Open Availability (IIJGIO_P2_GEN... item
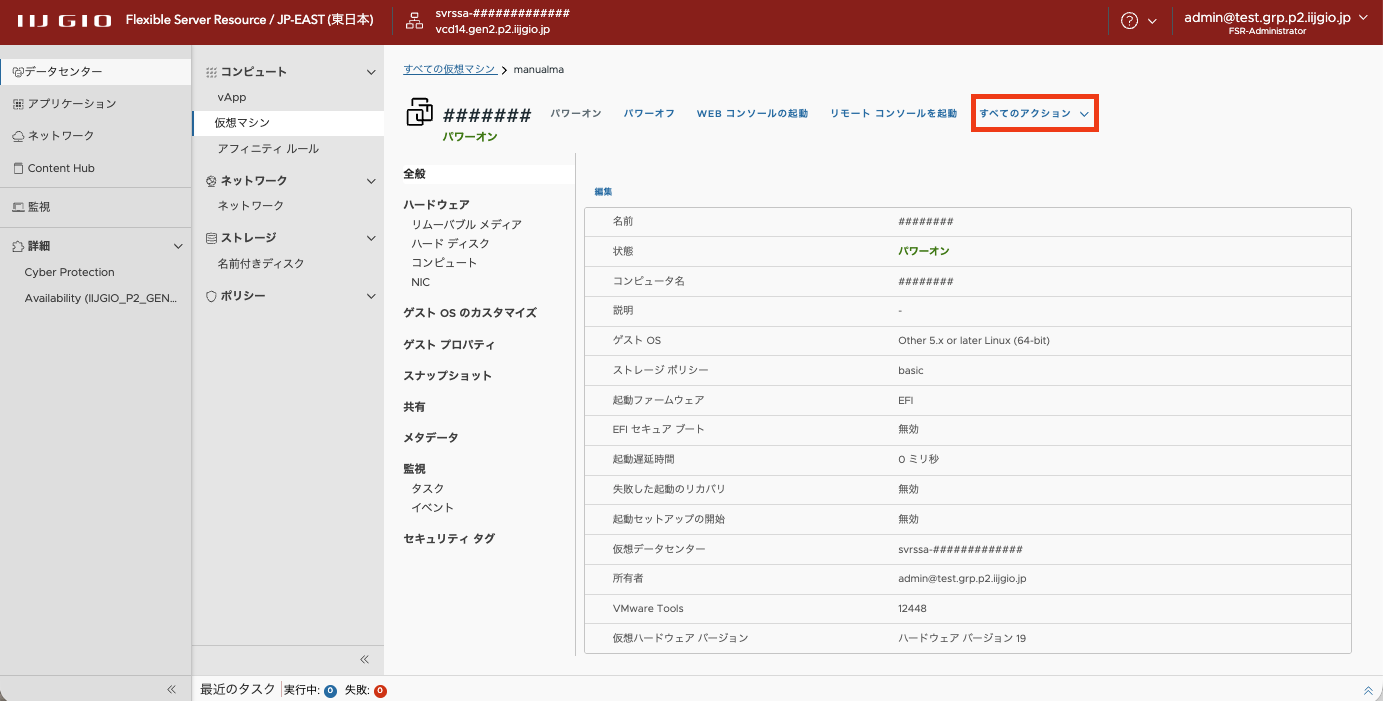1383x701 pixels. 100,298
